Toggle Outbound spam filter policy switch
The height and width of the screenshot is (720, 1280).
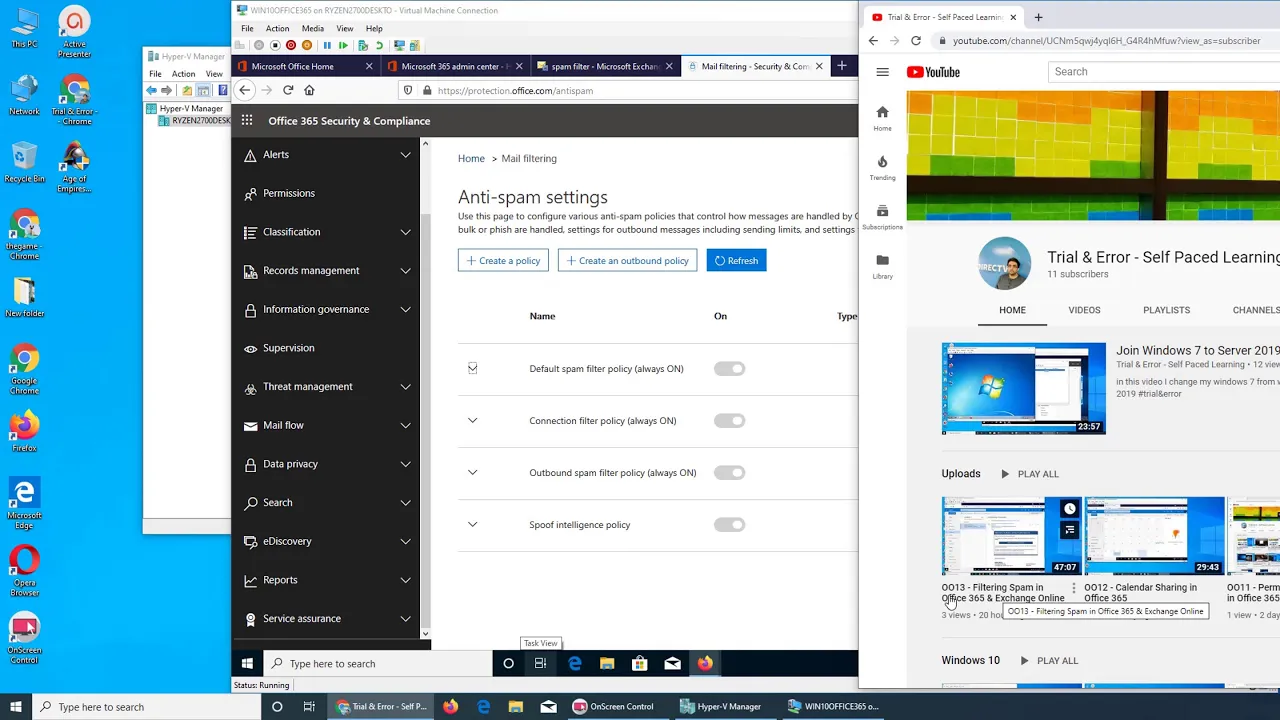click(x=729, y=473)
